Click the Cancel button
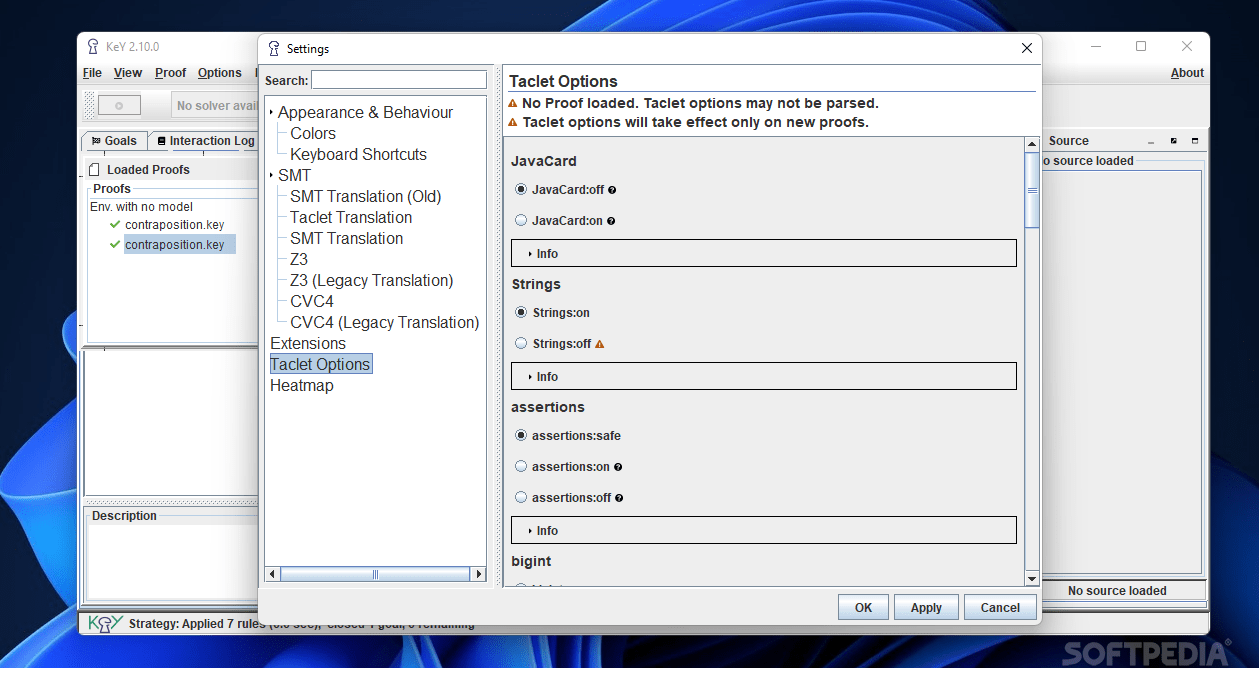Screen dimensions: 1259x681 click(1000, 607)
